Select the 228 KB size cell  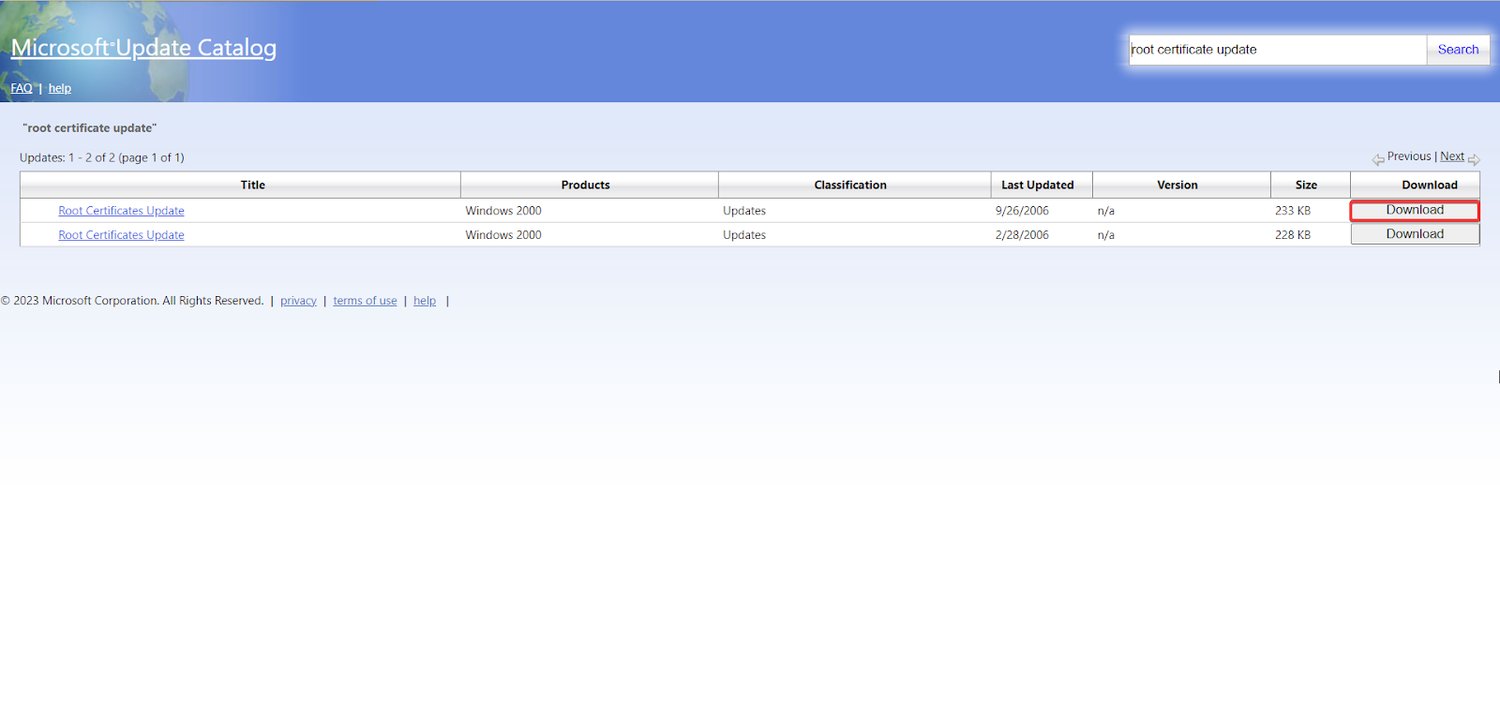point(1292,235)
